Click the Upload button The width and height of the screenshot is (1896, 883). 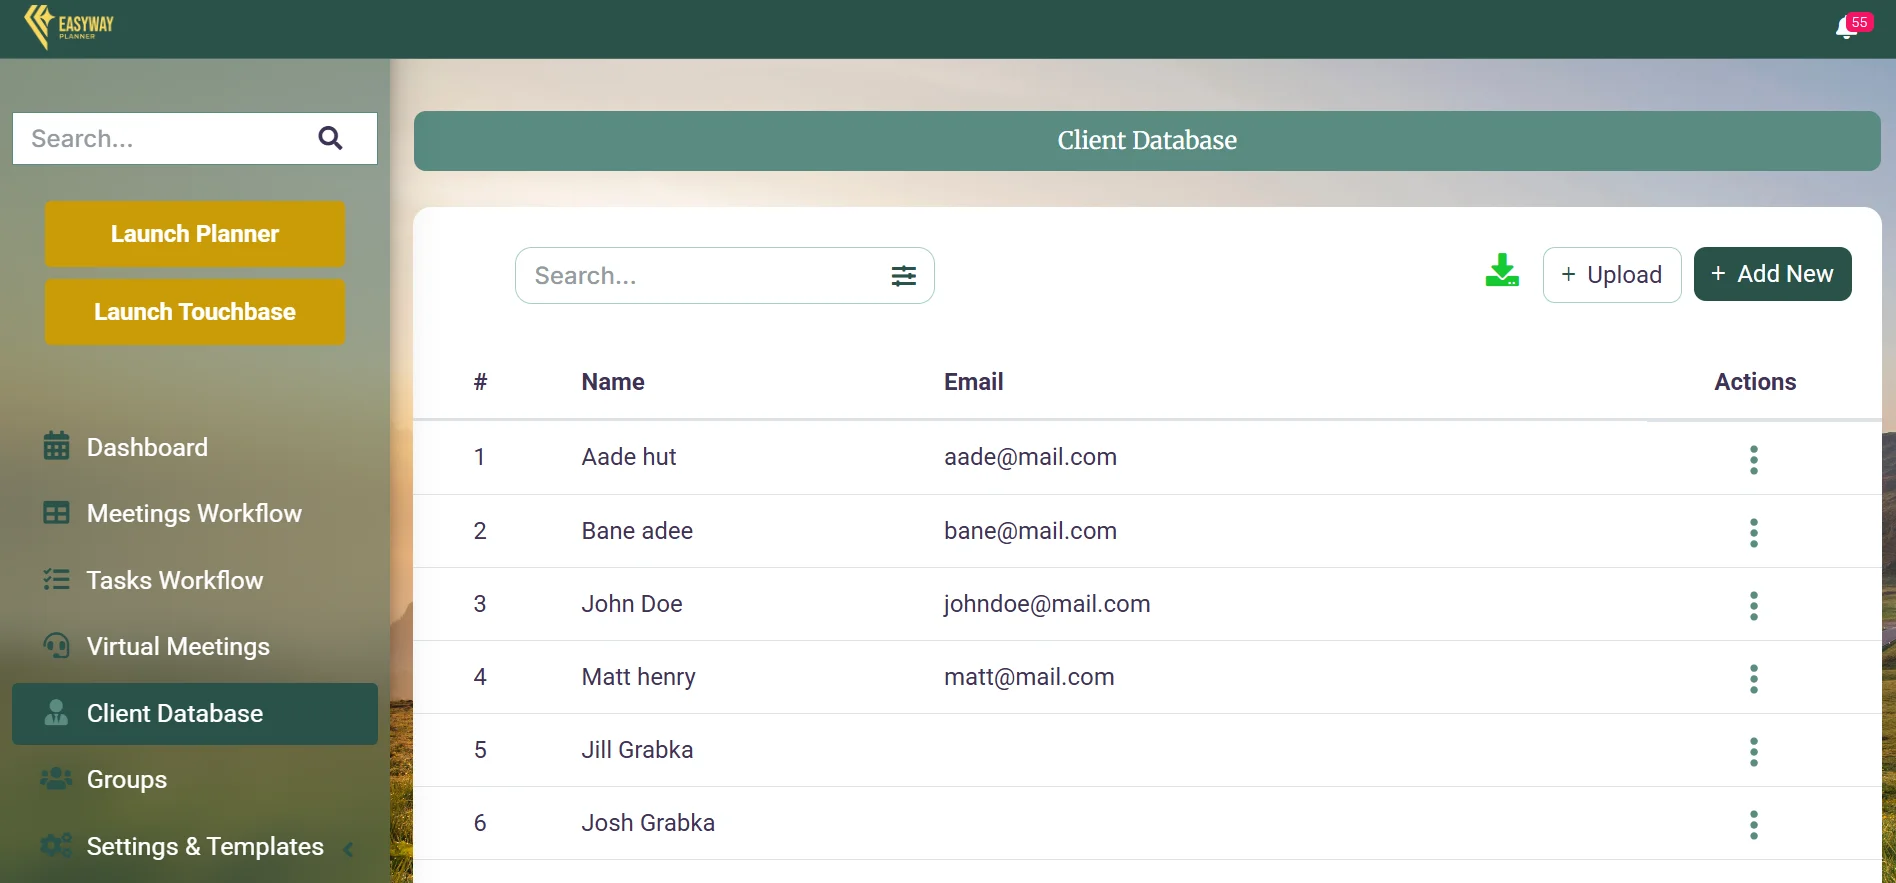click(x=1611, y=275)
